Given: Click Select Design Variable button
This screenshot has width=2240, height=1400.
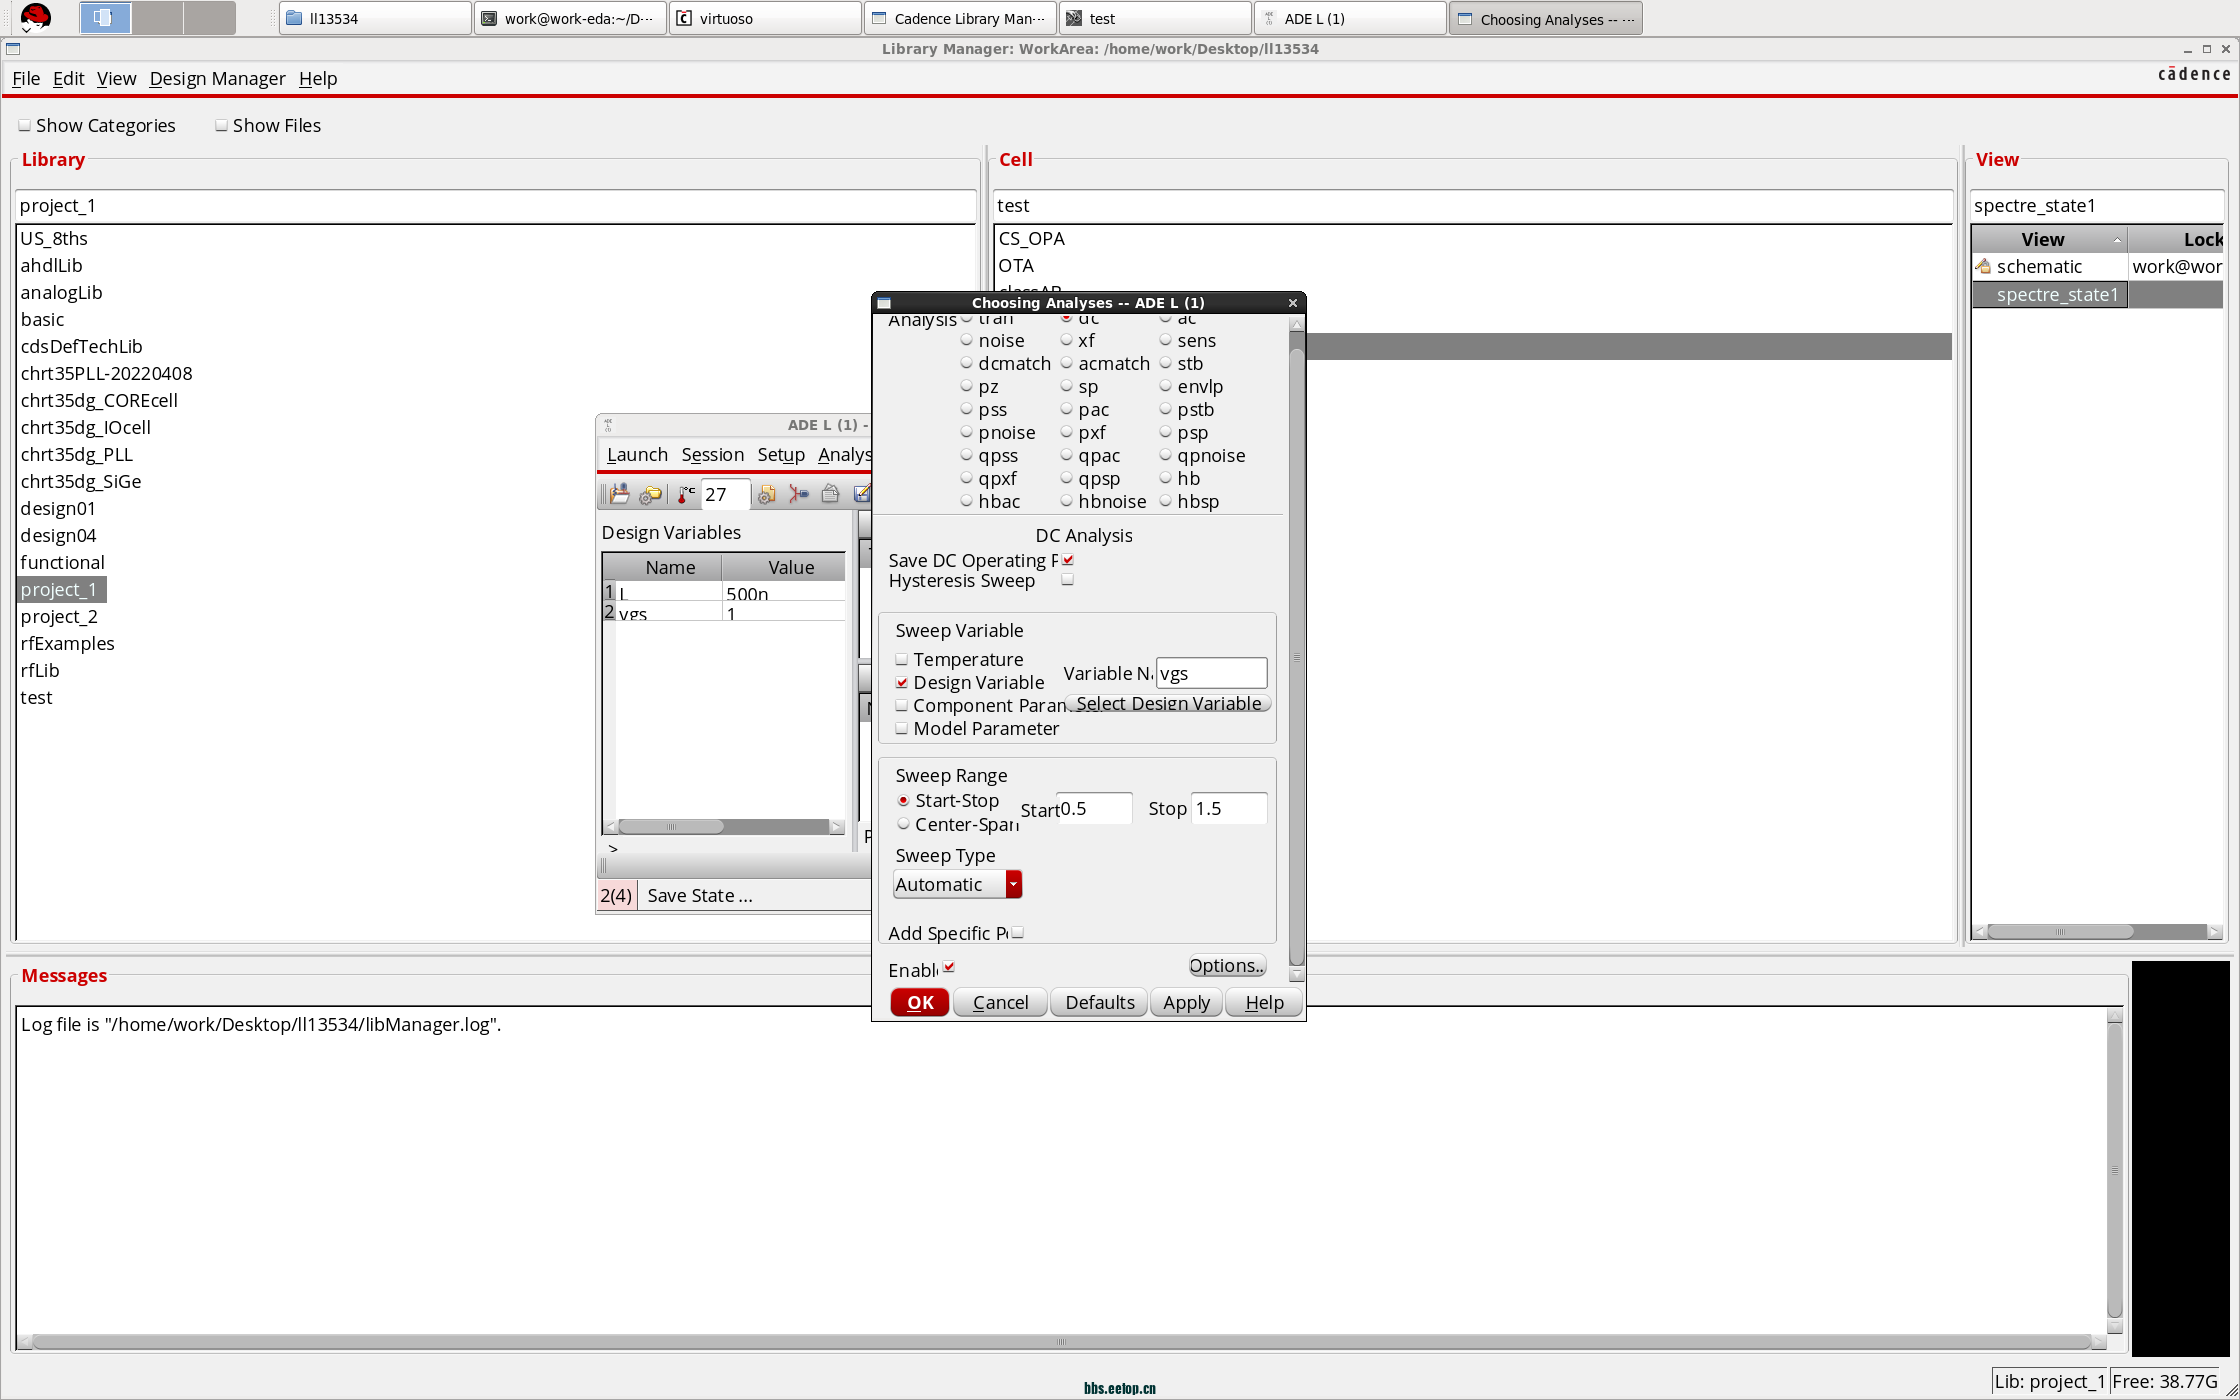Looking at the screenshot, I should (1168, 703).
